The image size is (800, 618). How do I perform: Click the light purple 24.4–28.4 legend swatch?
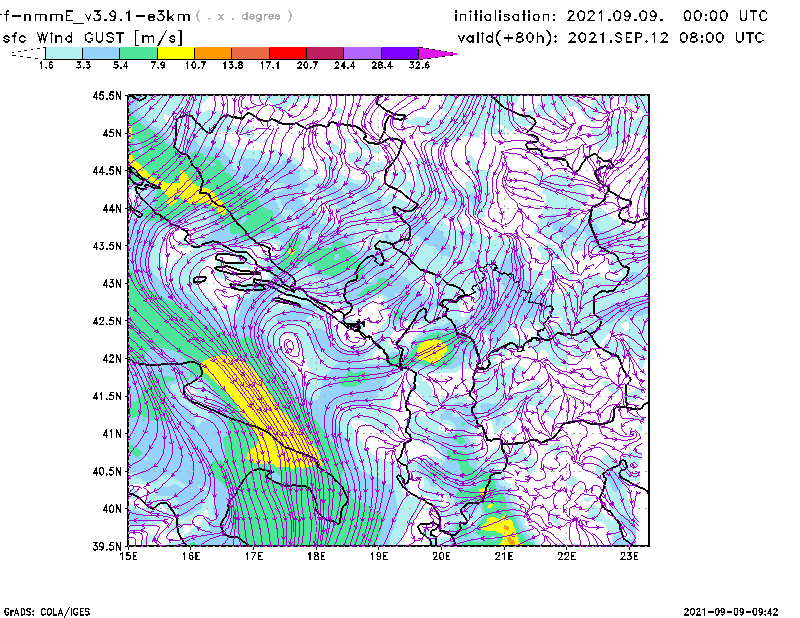362,53
